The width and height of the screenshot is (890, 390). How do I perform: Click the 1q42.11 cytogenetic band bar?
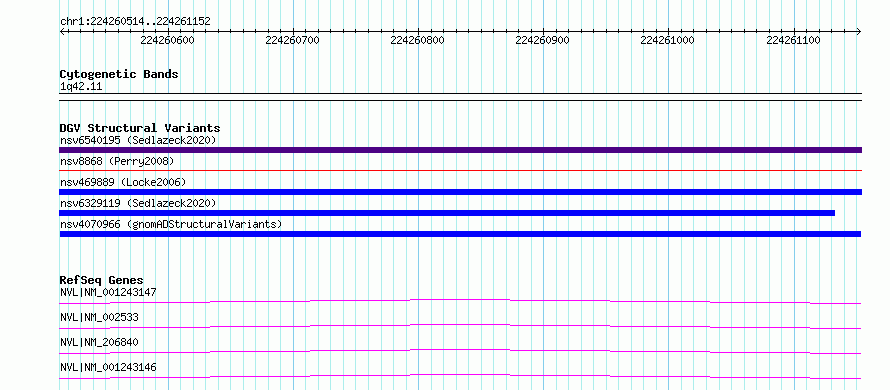pos(460,97)
